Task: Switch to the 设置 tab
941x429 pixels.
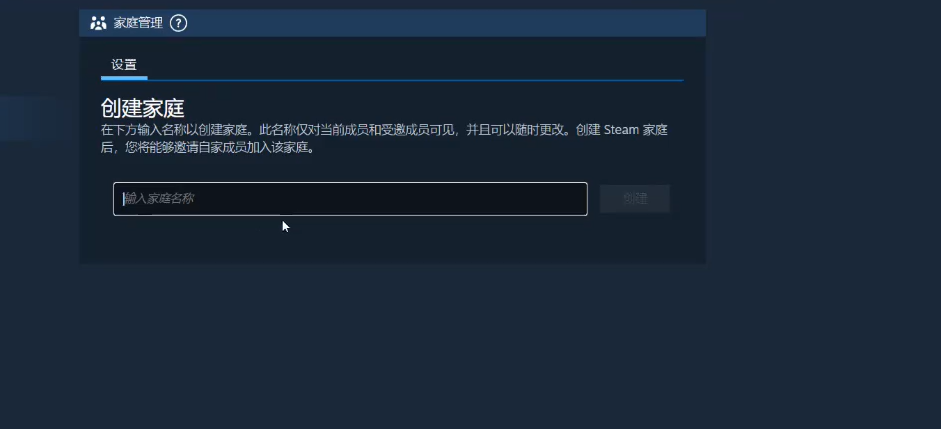Action: (124, 65)
